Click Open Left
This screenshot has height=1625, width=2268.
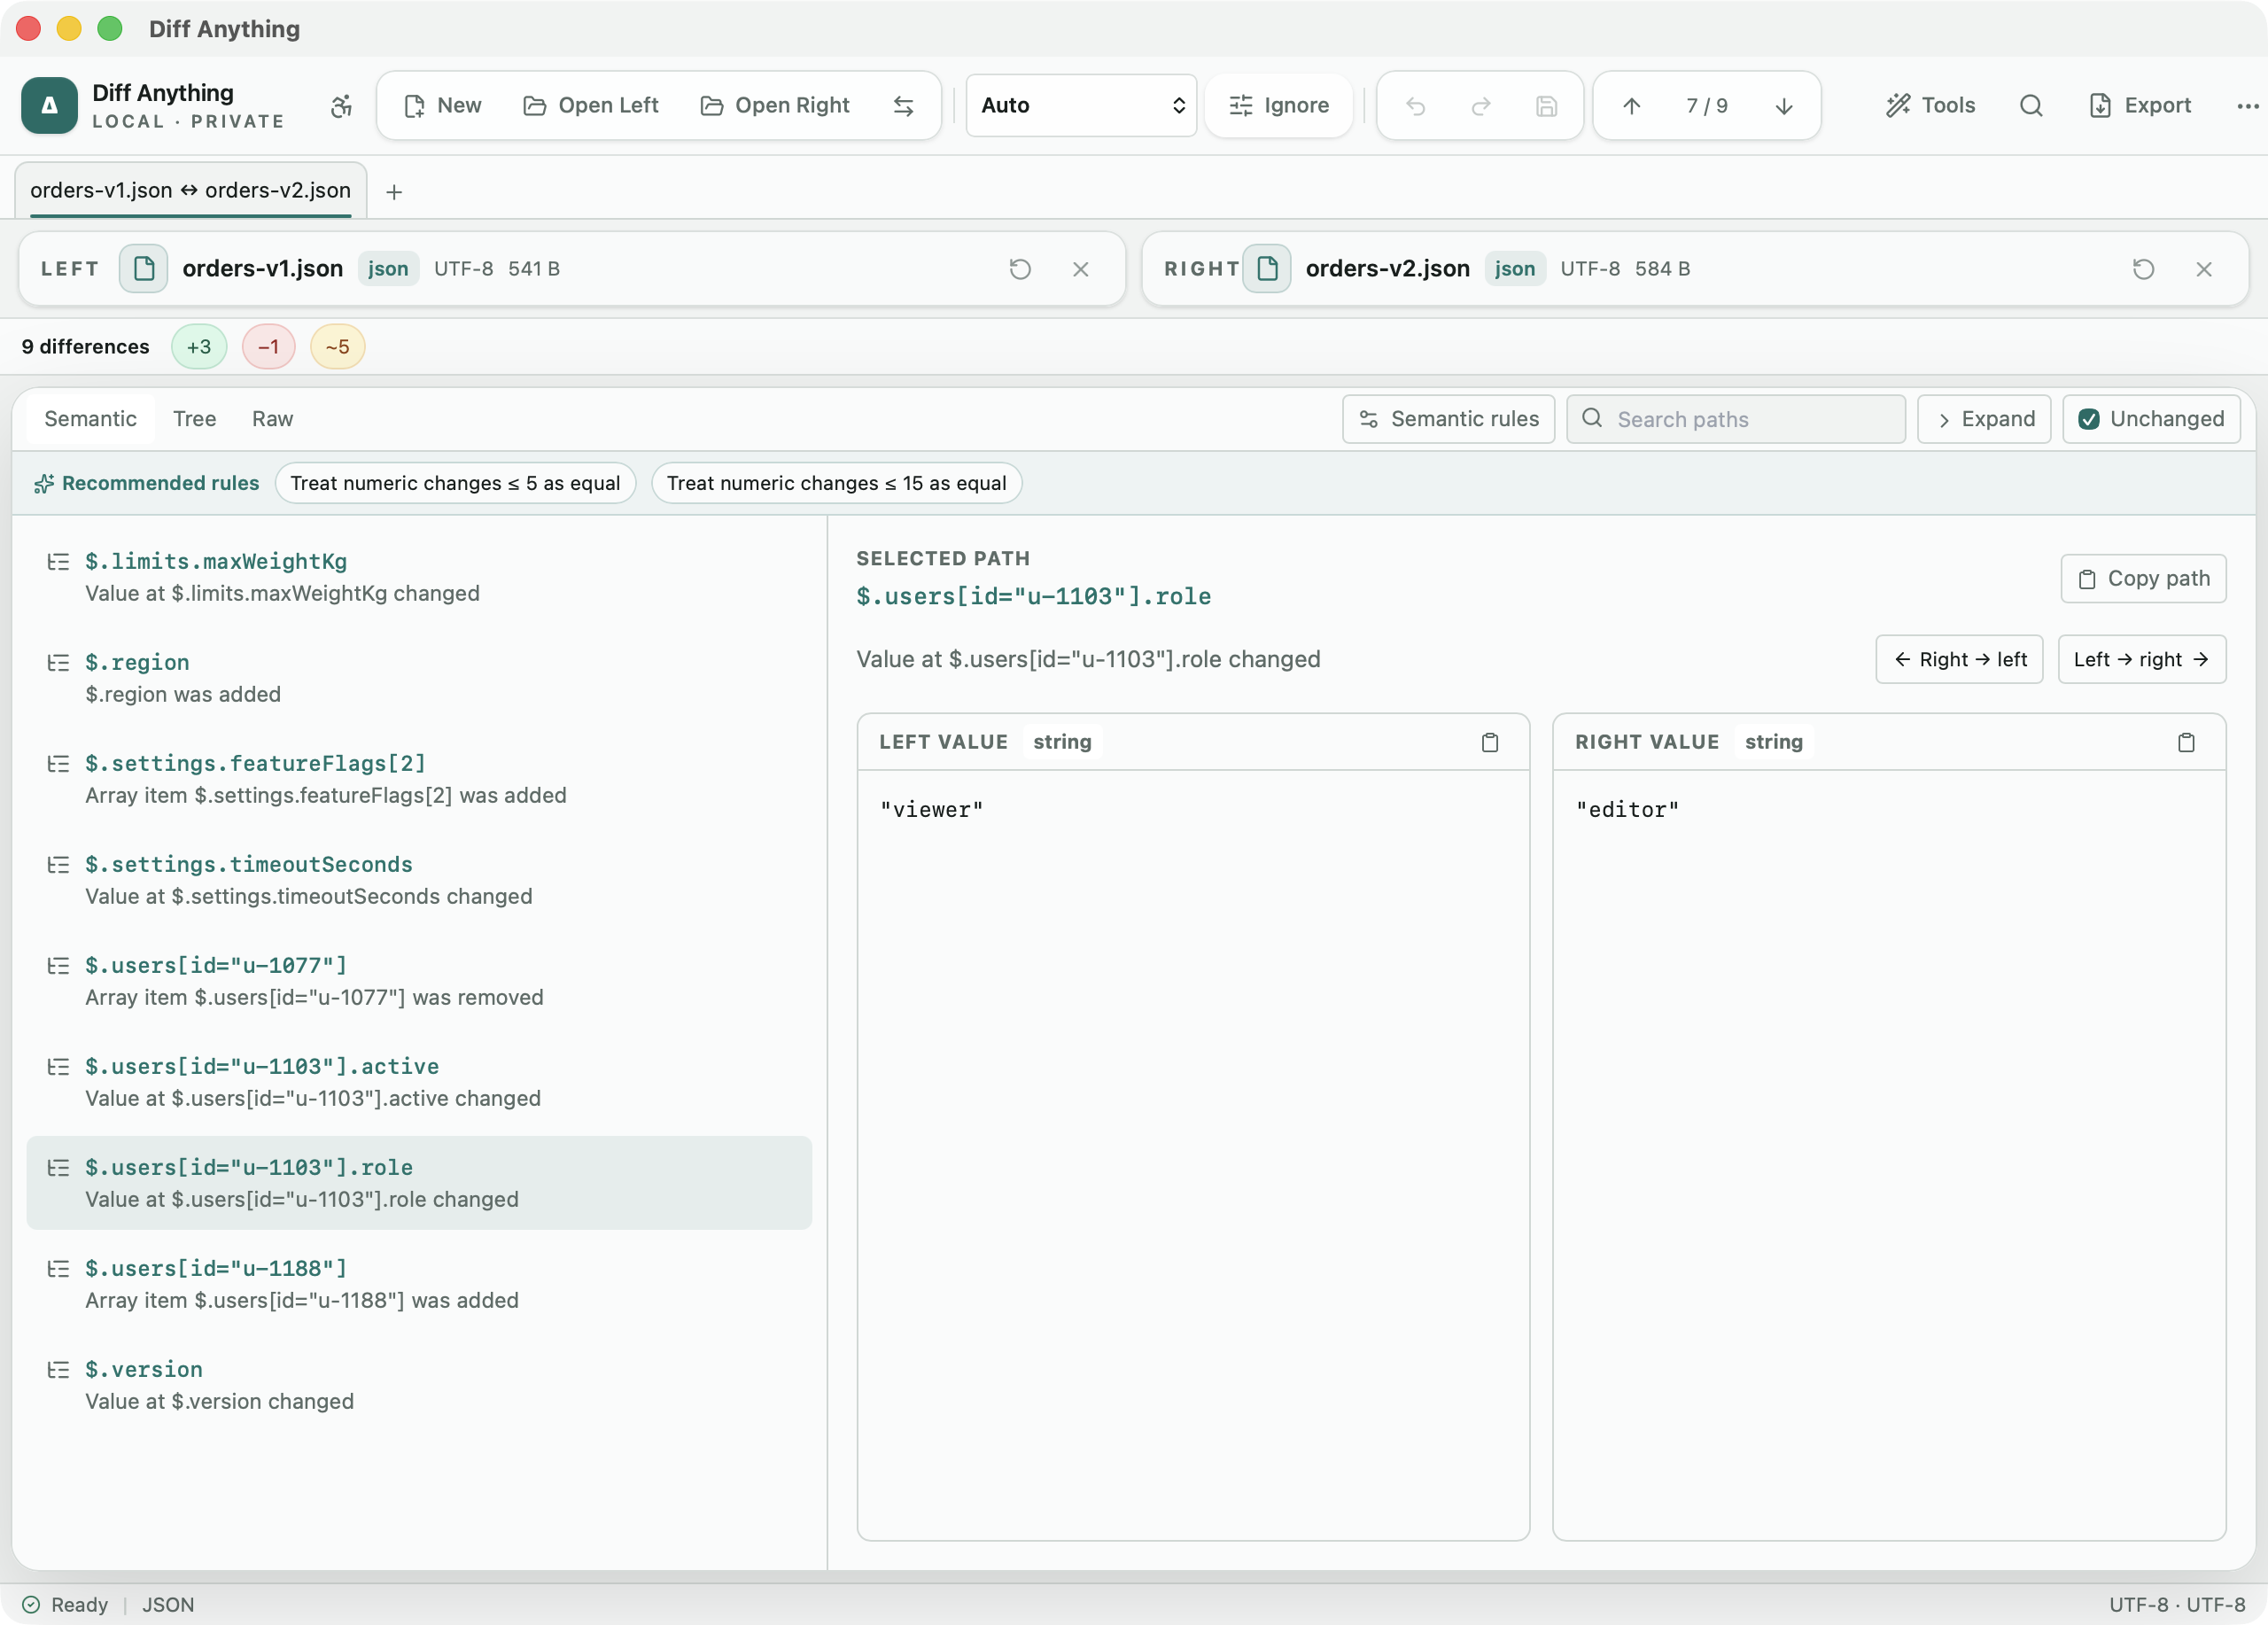(590, 106)
